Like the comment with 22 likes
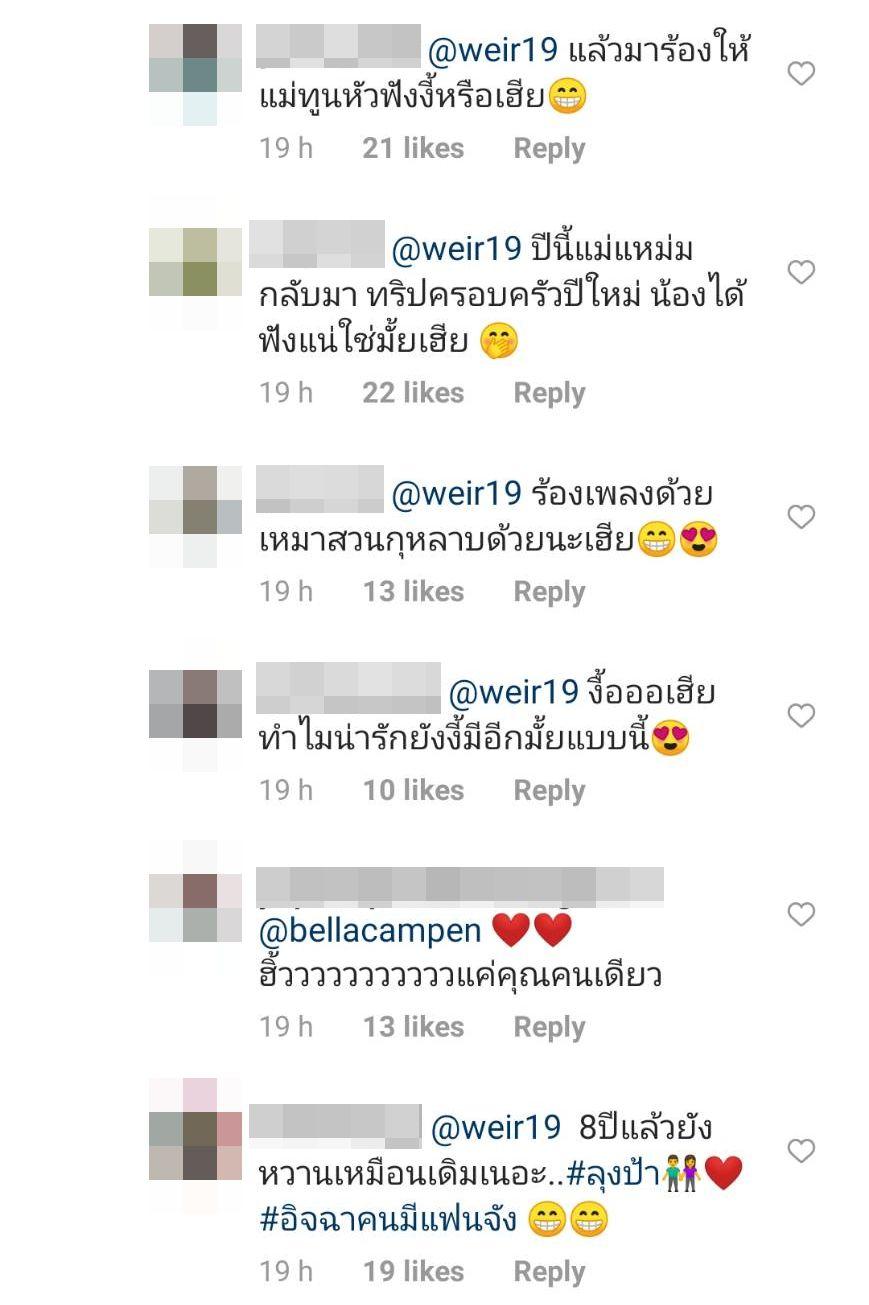This screenshot has height=1305, width=869. [801, 272]
